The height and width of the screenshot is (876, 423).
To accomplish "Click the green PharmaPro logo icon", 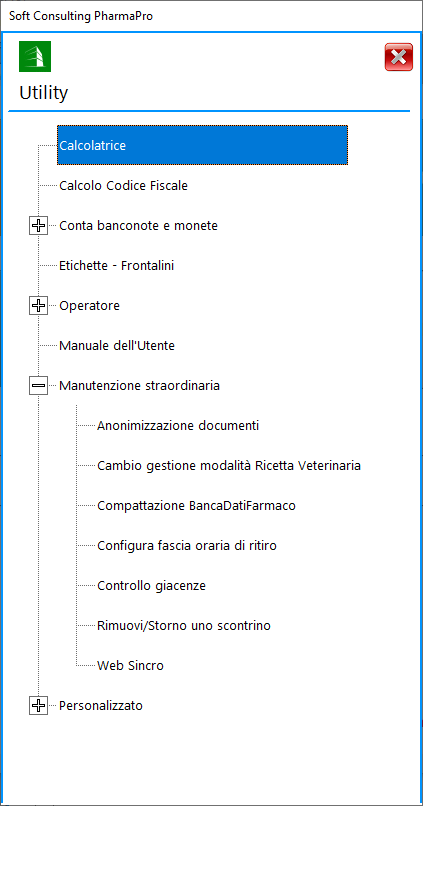I will coord(35,56).
